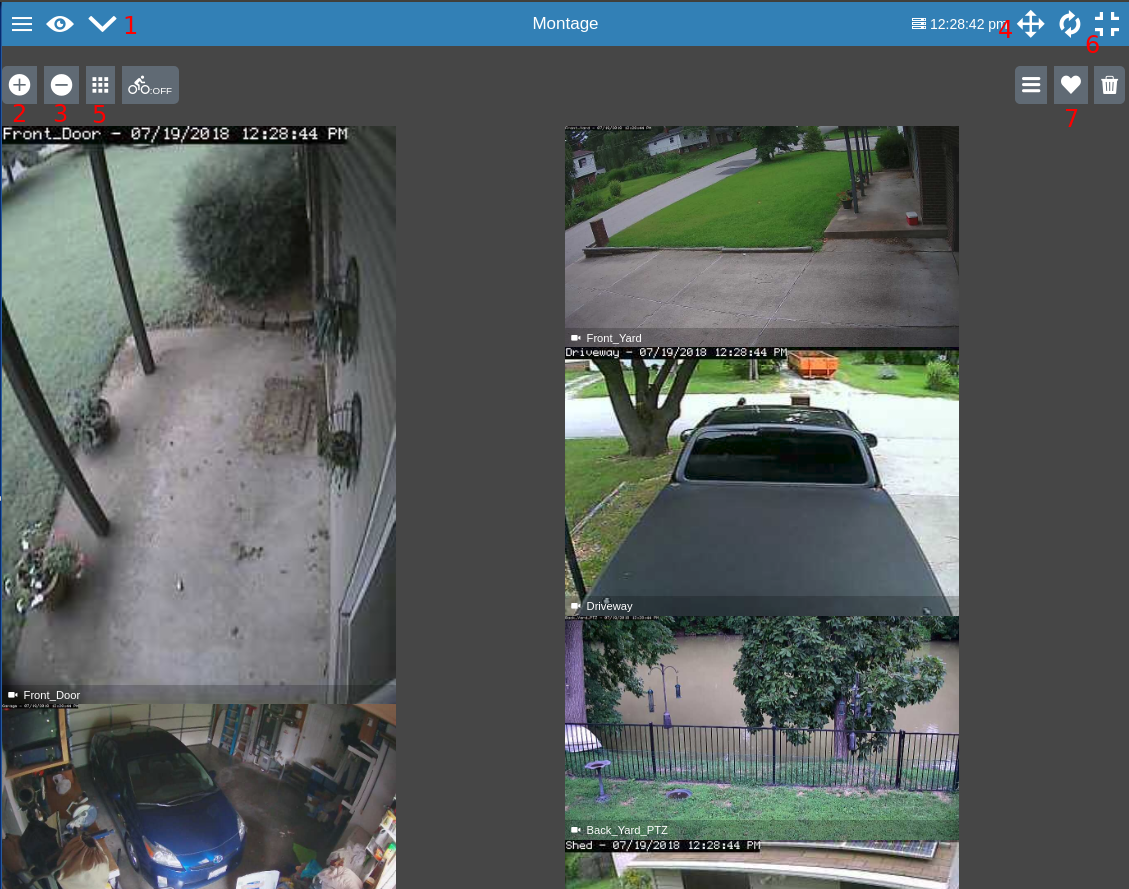Click the camera icon beside Front_Door
This screenshot has height=889, width=1129.
click(x=12, y=695)
